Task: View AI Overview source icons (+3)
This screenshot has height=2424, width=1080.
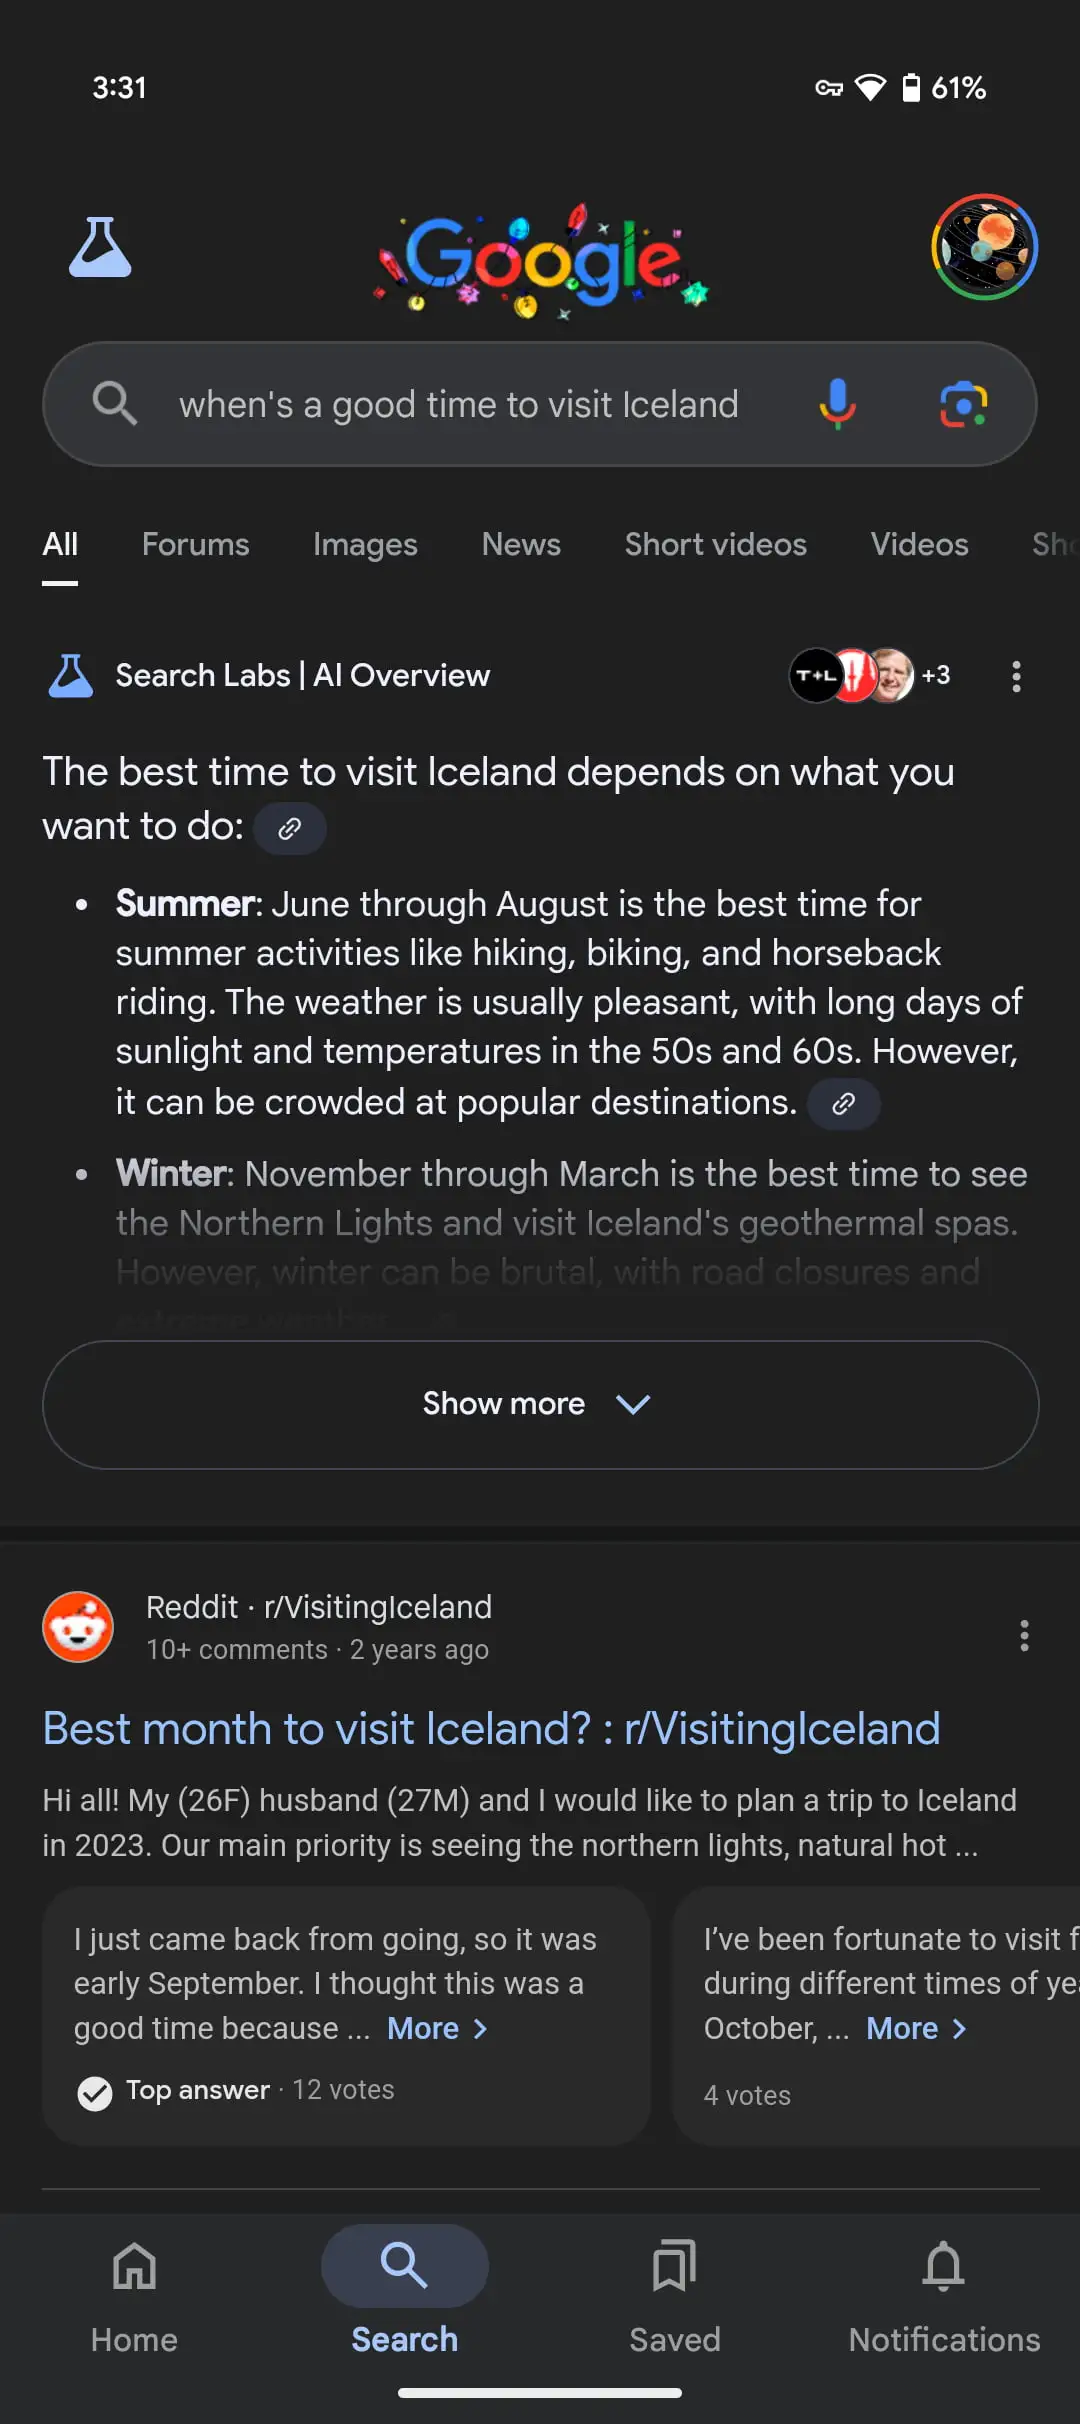Action: point(869,676)
